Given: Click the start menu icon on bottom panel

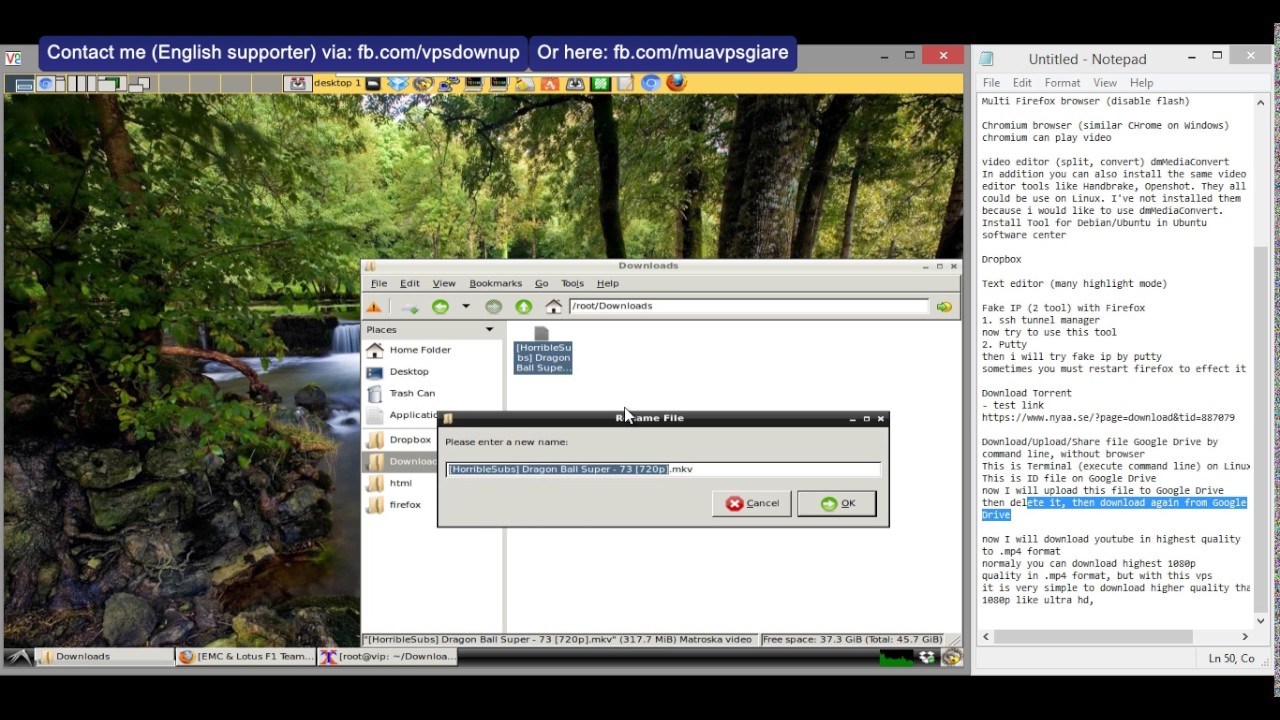Looking at the screenshot, I should [18, 657].
